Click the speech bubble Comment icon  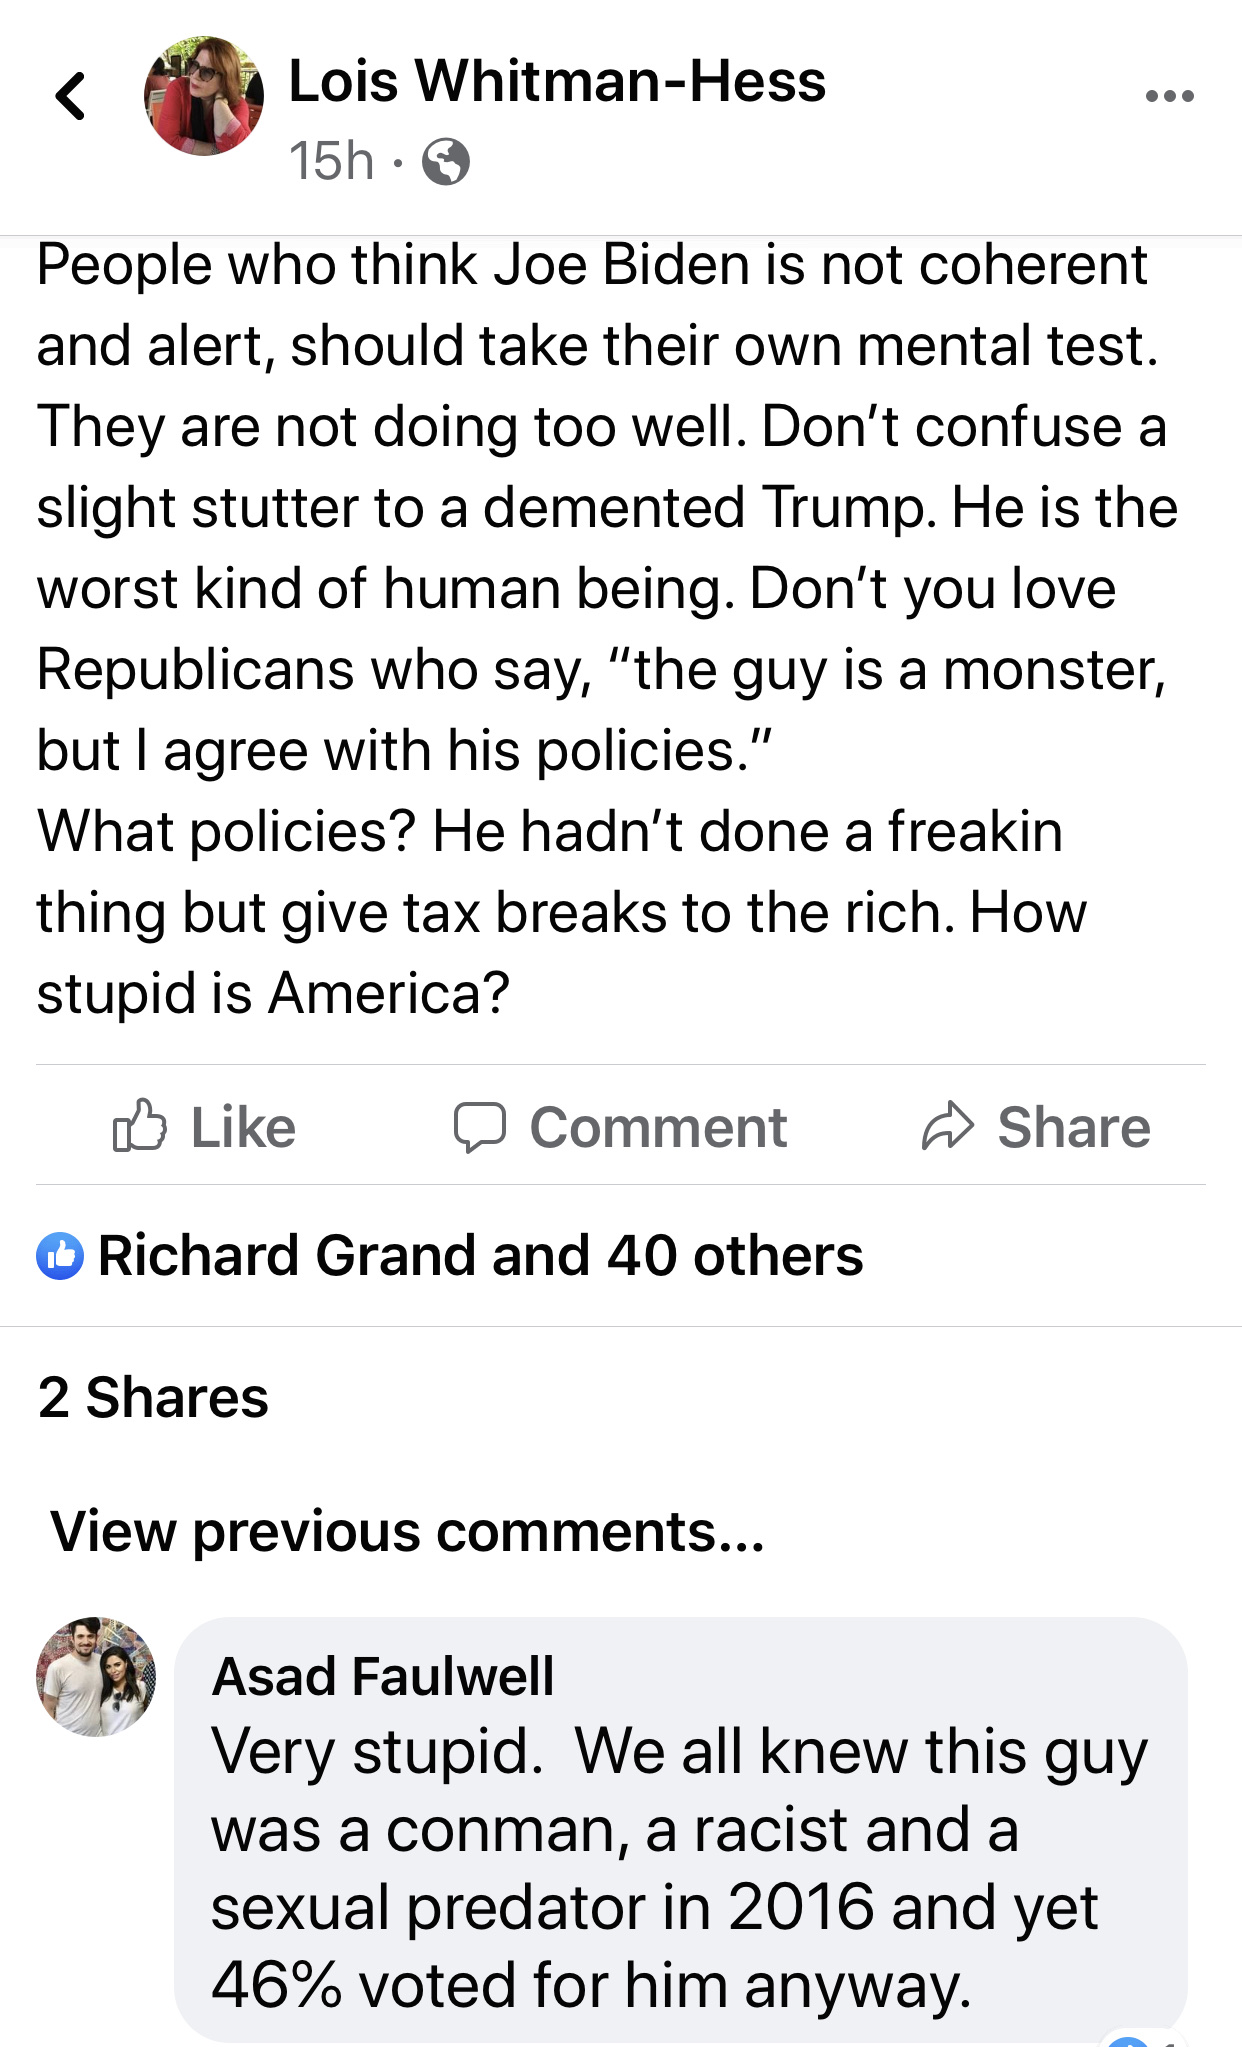click(x=479, y=1127)
